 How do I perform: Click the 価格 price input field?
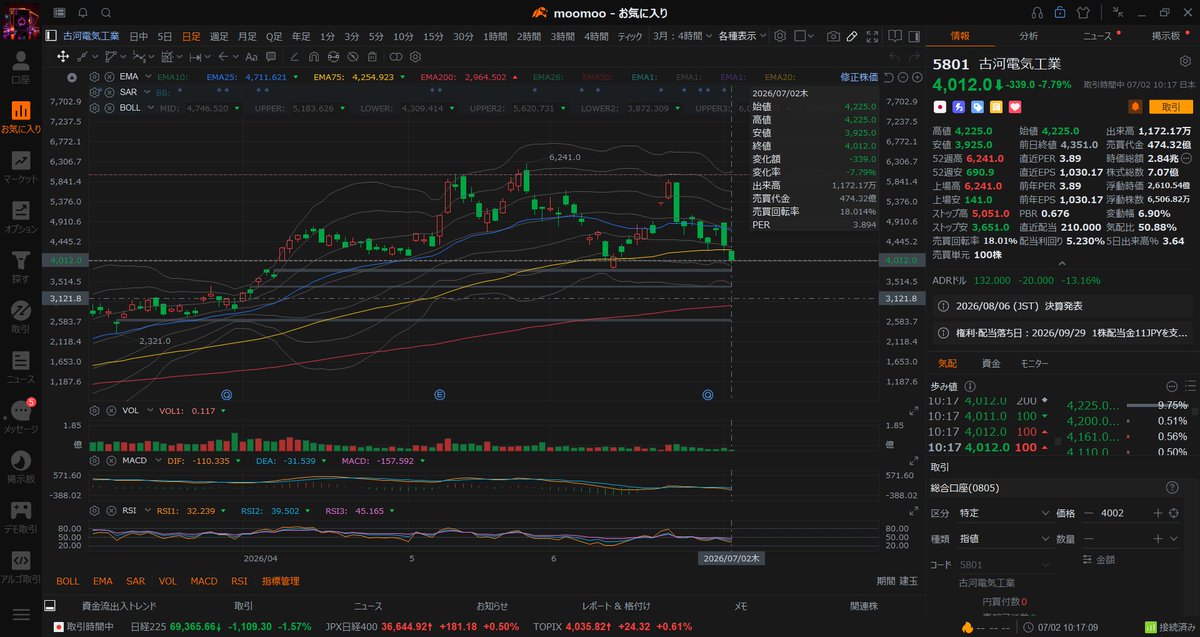coord(1125,513)
